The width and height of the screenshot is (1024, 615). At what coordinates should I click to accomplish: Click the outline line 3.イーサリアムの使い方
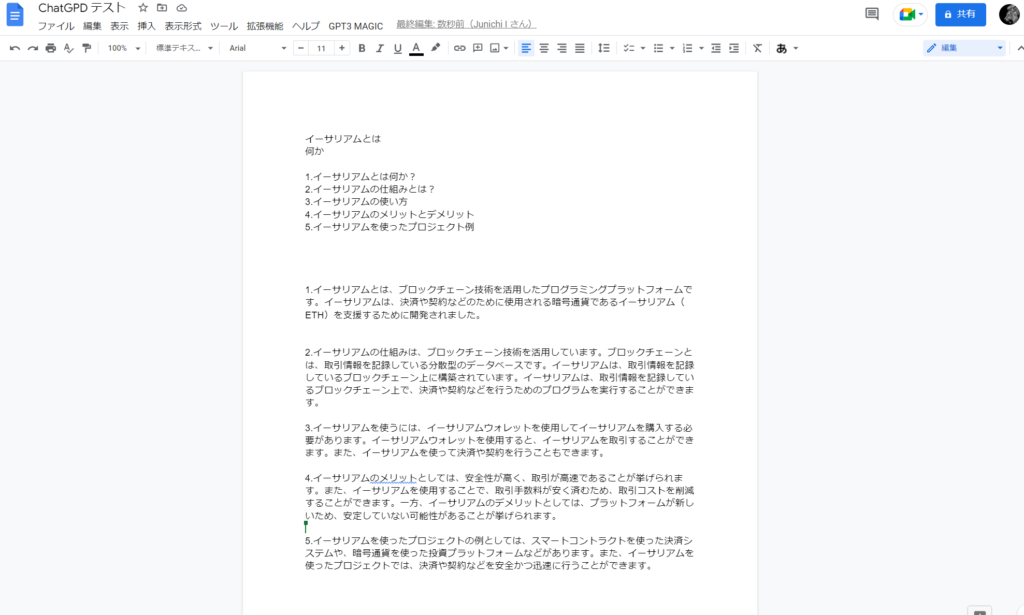pyautogui.click(x=357, y=202)
